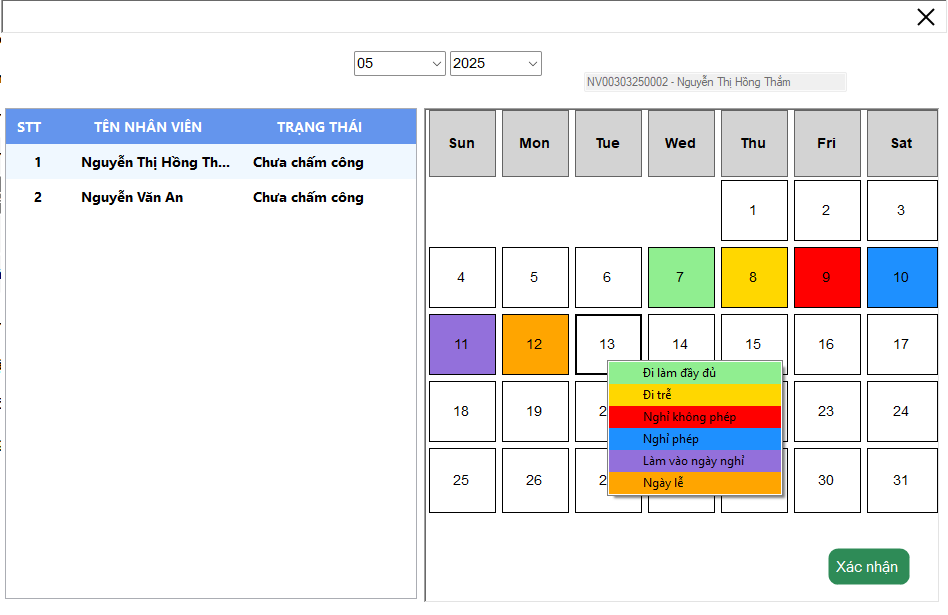Click 'Chưa chấm công' status for Nguyễn Thị Hồng
The image size is (948, 615).
tap(308, 162)
